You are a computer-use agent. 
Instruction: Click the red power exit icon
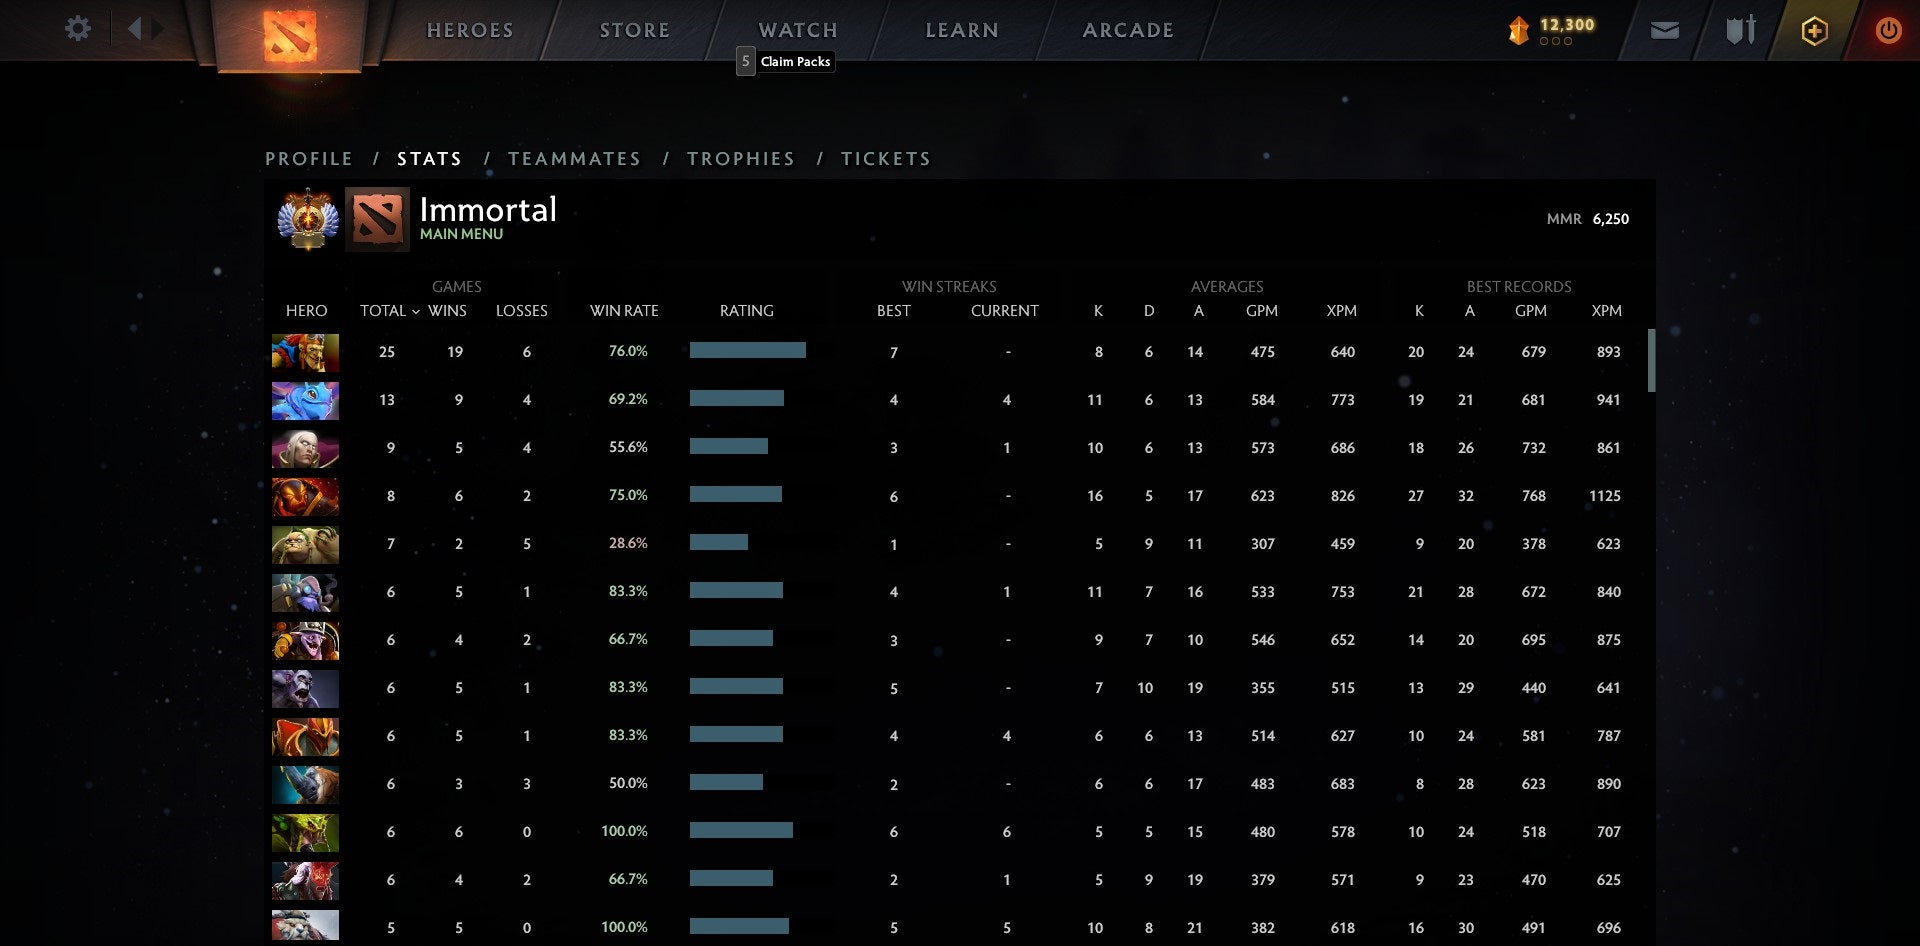pyautogui.click(x=1889, y=30)
